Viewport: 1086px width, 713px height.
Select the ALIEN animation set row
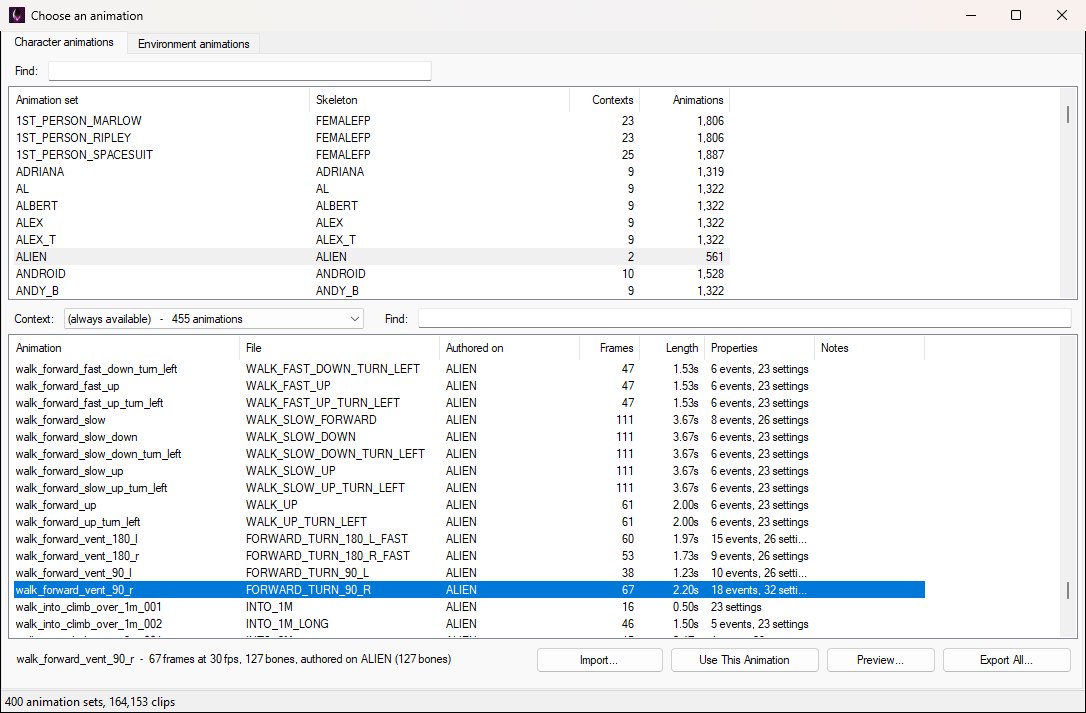[x=371, y=256]
